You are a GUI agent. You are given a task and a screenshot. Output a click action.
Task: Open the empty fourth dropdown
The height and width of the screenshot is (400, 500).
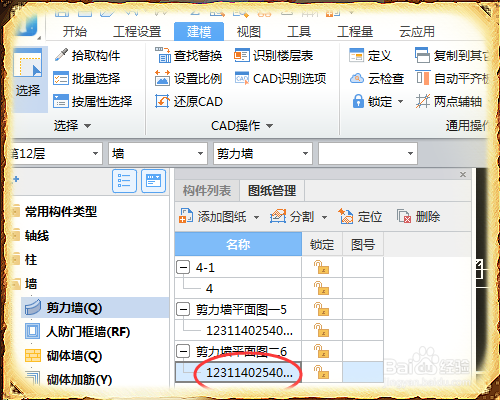(368, 153)
